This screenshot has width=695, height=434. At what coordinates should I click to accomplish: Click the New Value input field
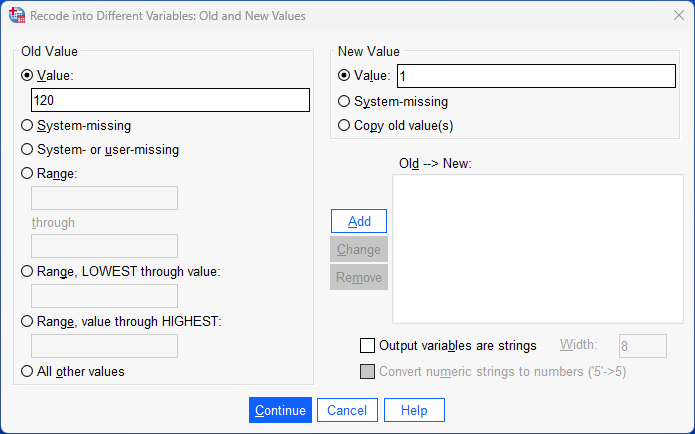tap(536, 76)
